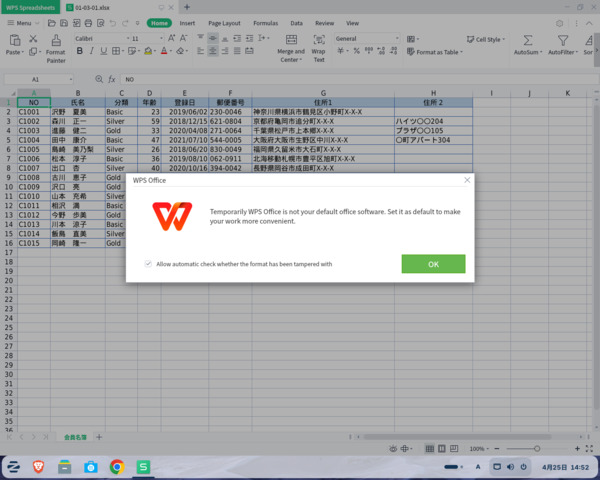This screenshot has height=480, width=600.
Task: Open the Review tab
Action: pos(324,23)
